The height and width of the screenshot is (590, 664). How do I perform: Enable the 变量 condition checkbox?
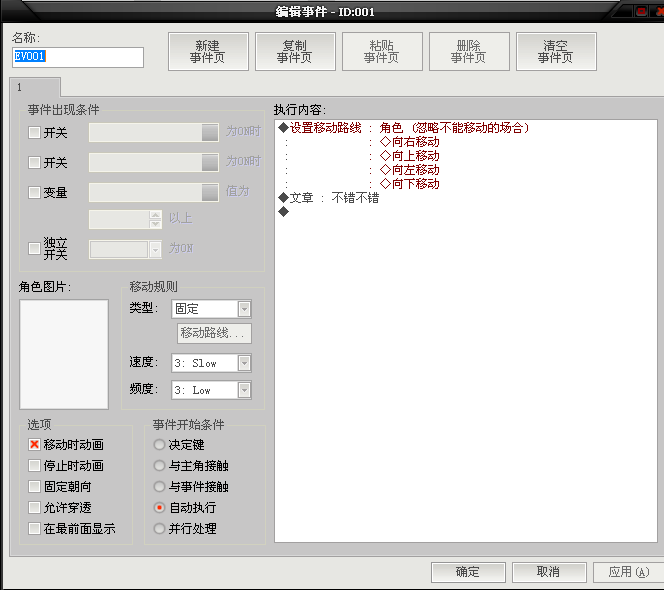(x=34, y=192)
